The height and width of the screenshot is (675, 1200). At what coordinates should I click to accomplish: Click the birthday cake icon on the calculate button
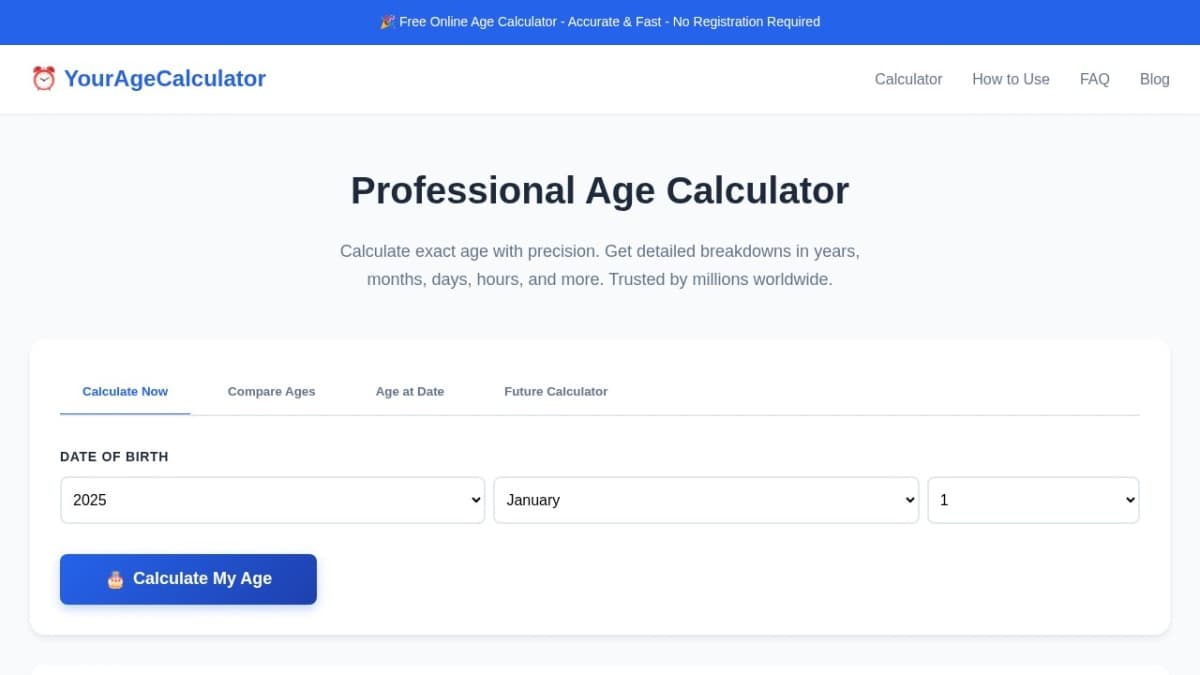coord(115,578)
